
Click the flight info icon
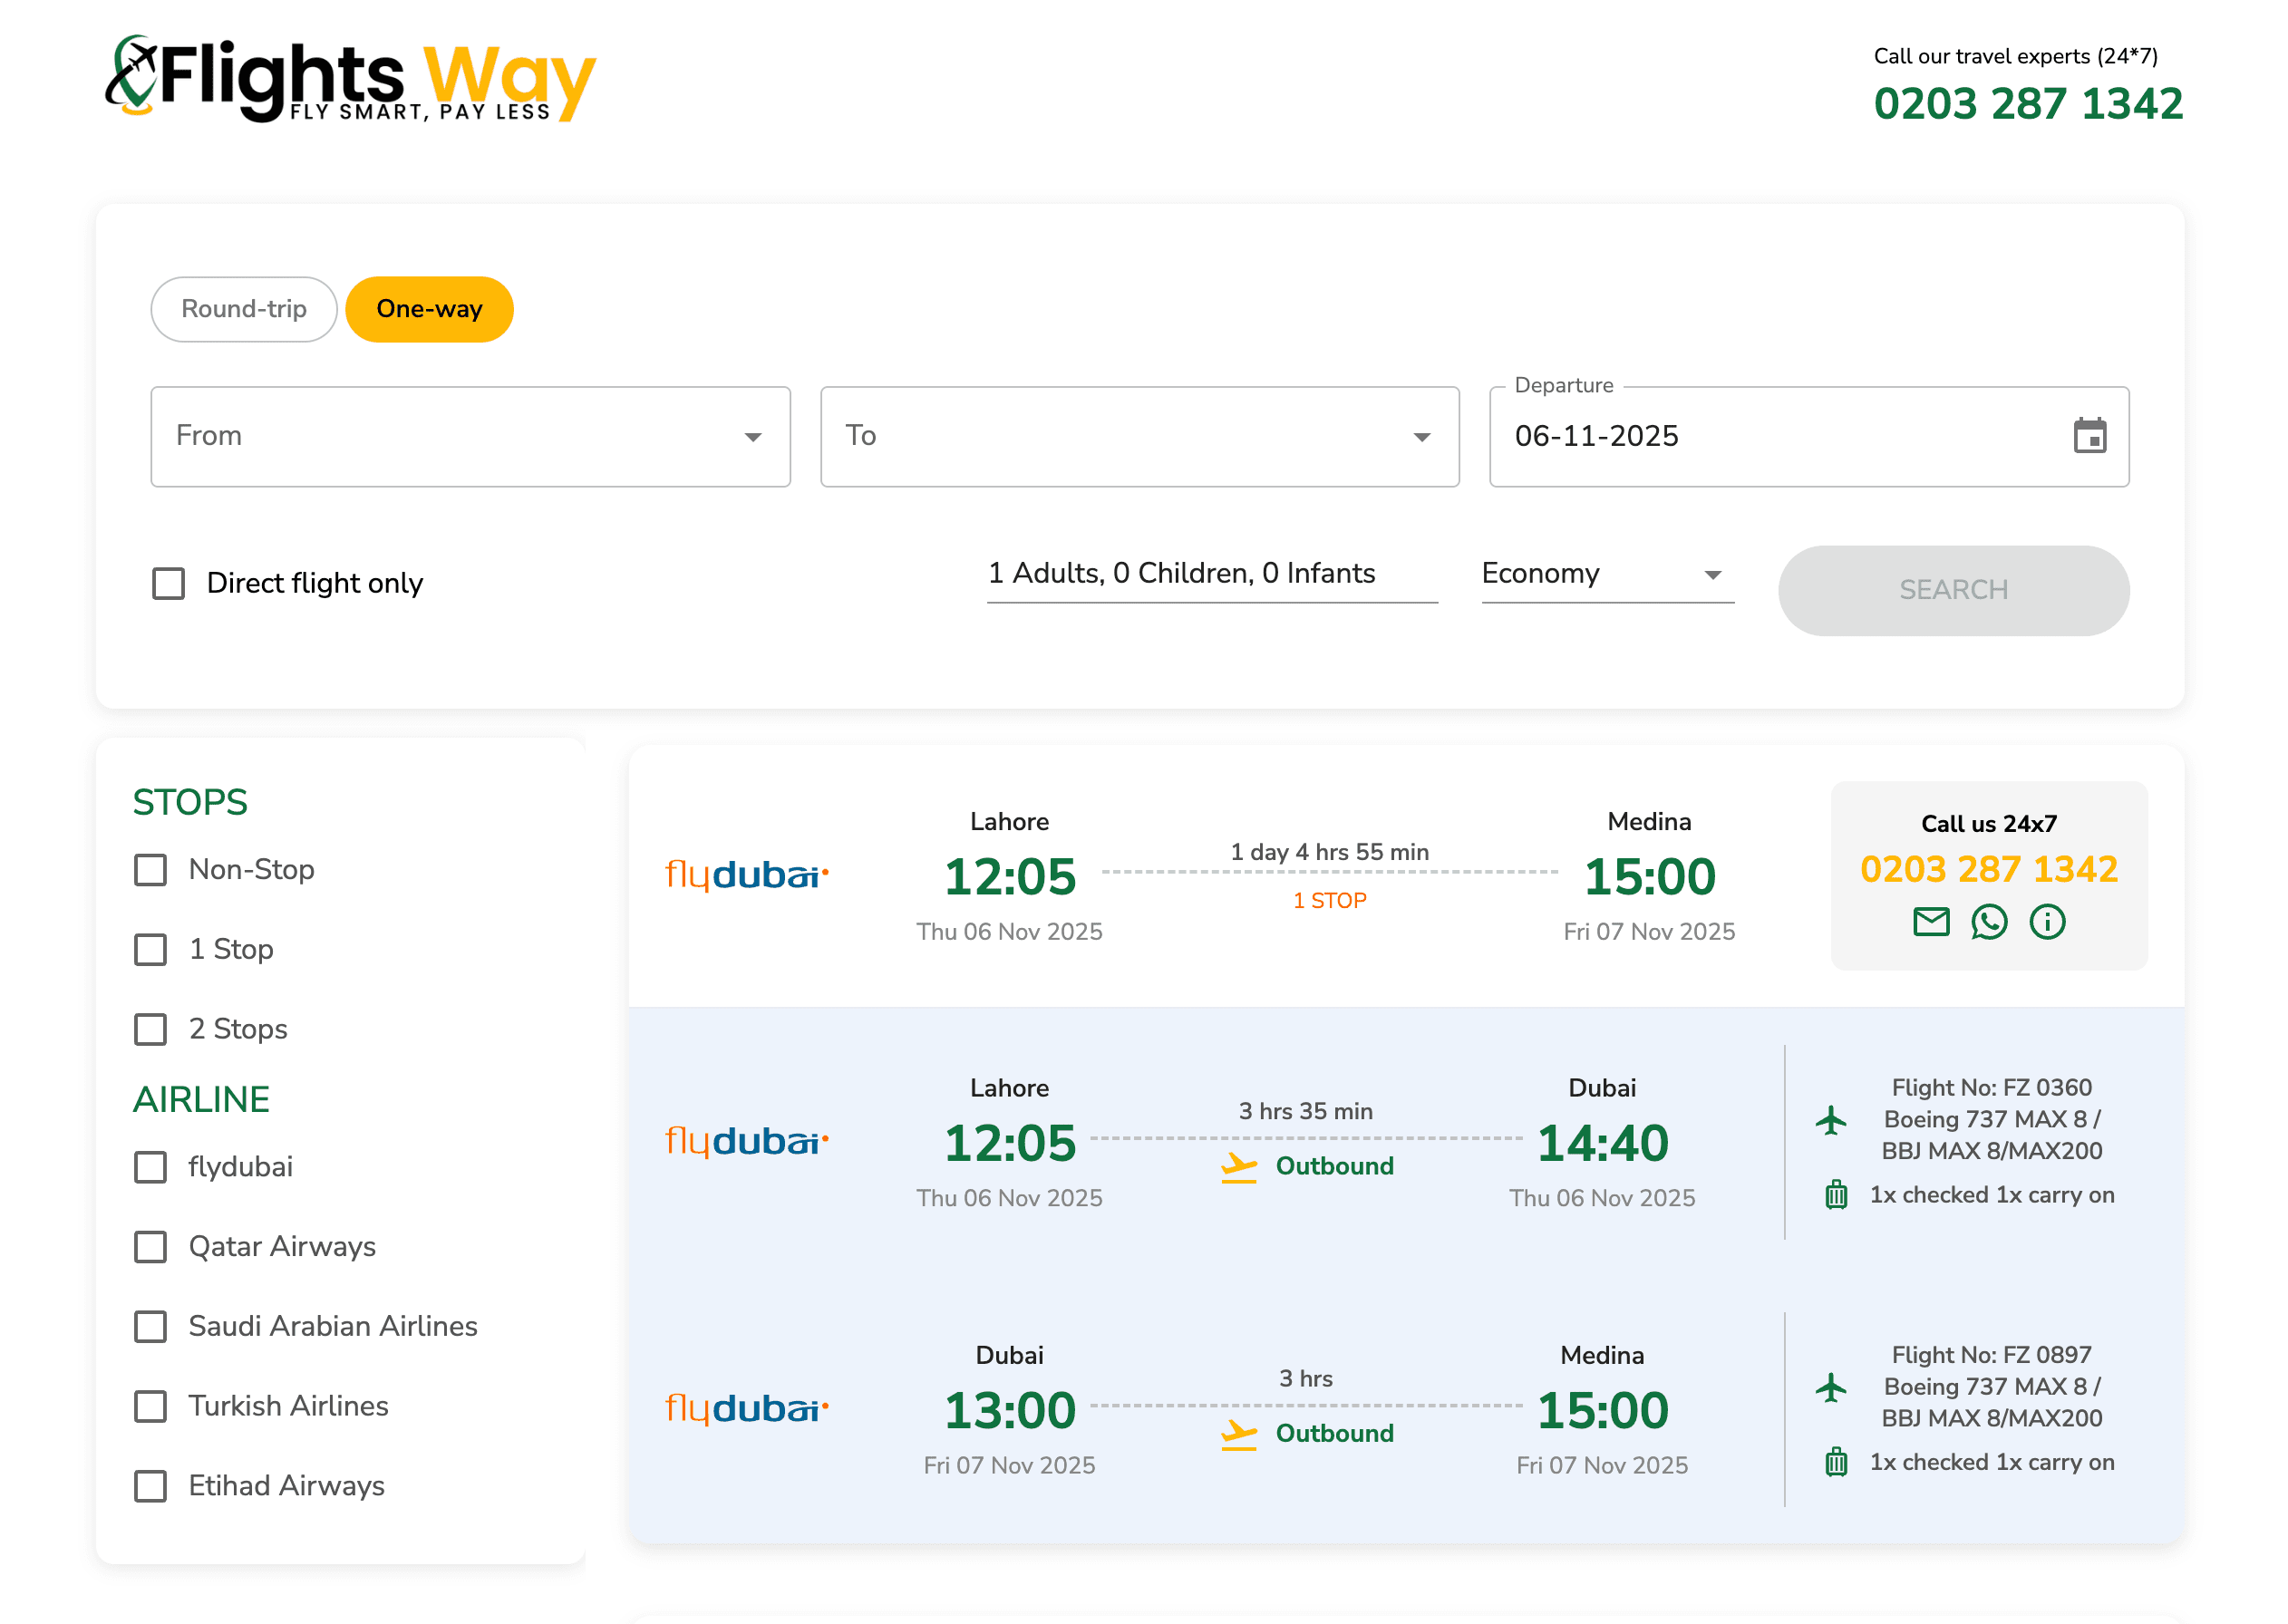pos(2046,921)
